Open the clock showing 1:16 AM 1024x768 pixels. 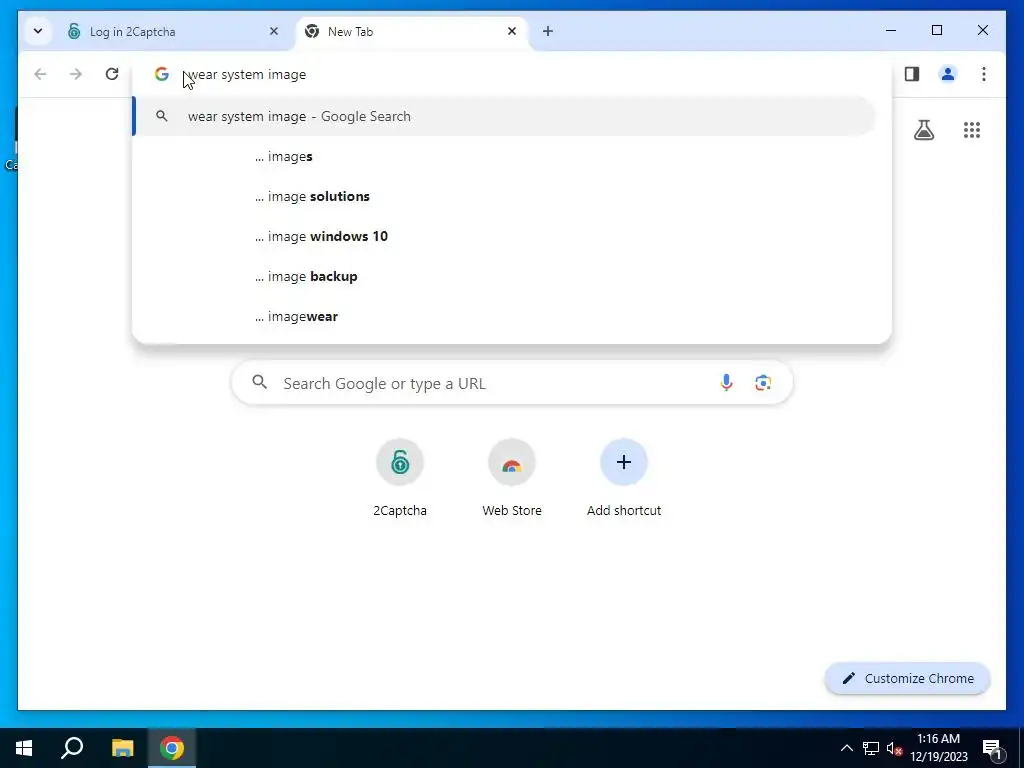(938, 748)
